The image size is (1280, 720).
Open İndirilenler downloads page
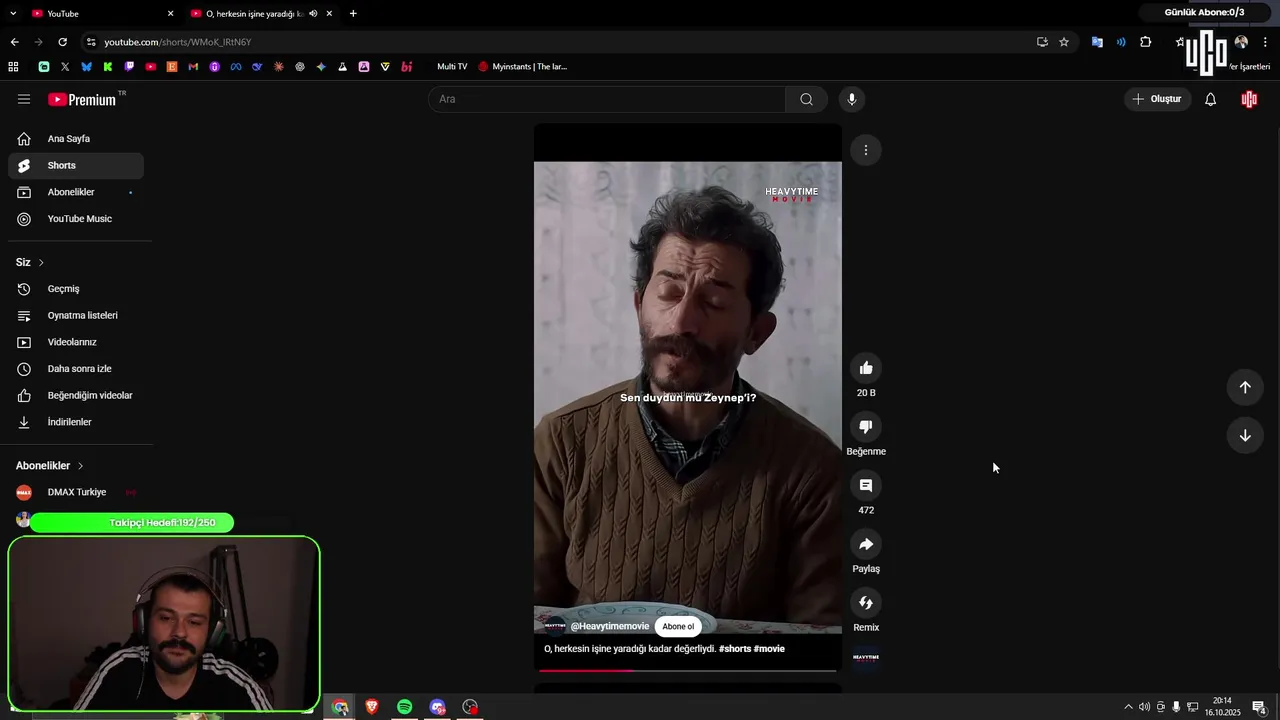click(76, 422)
